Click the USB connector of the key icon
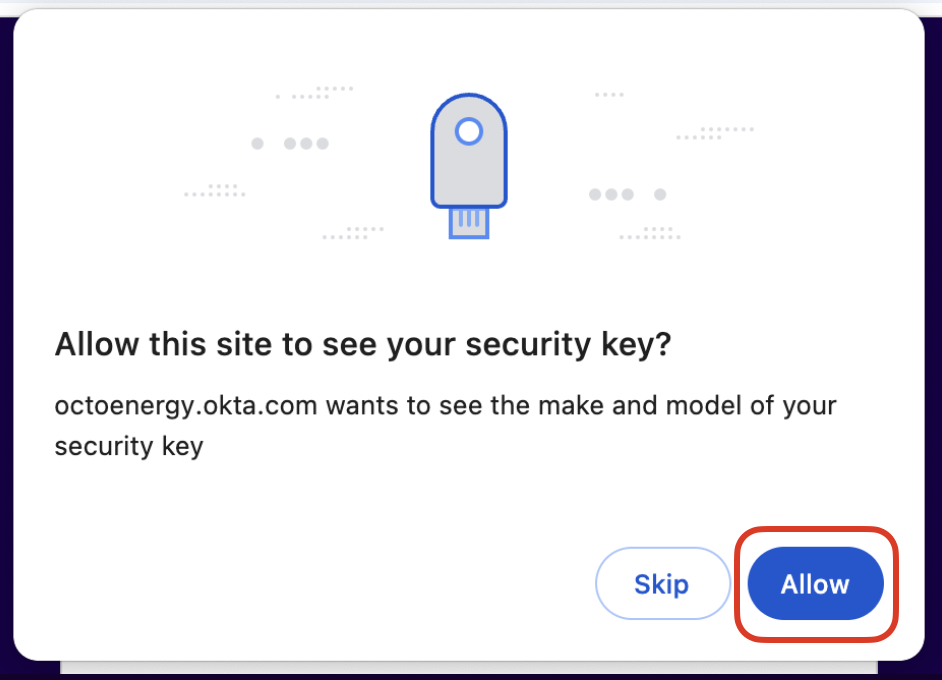Screen dimensions: 942x680 click(x=469, y=222)
